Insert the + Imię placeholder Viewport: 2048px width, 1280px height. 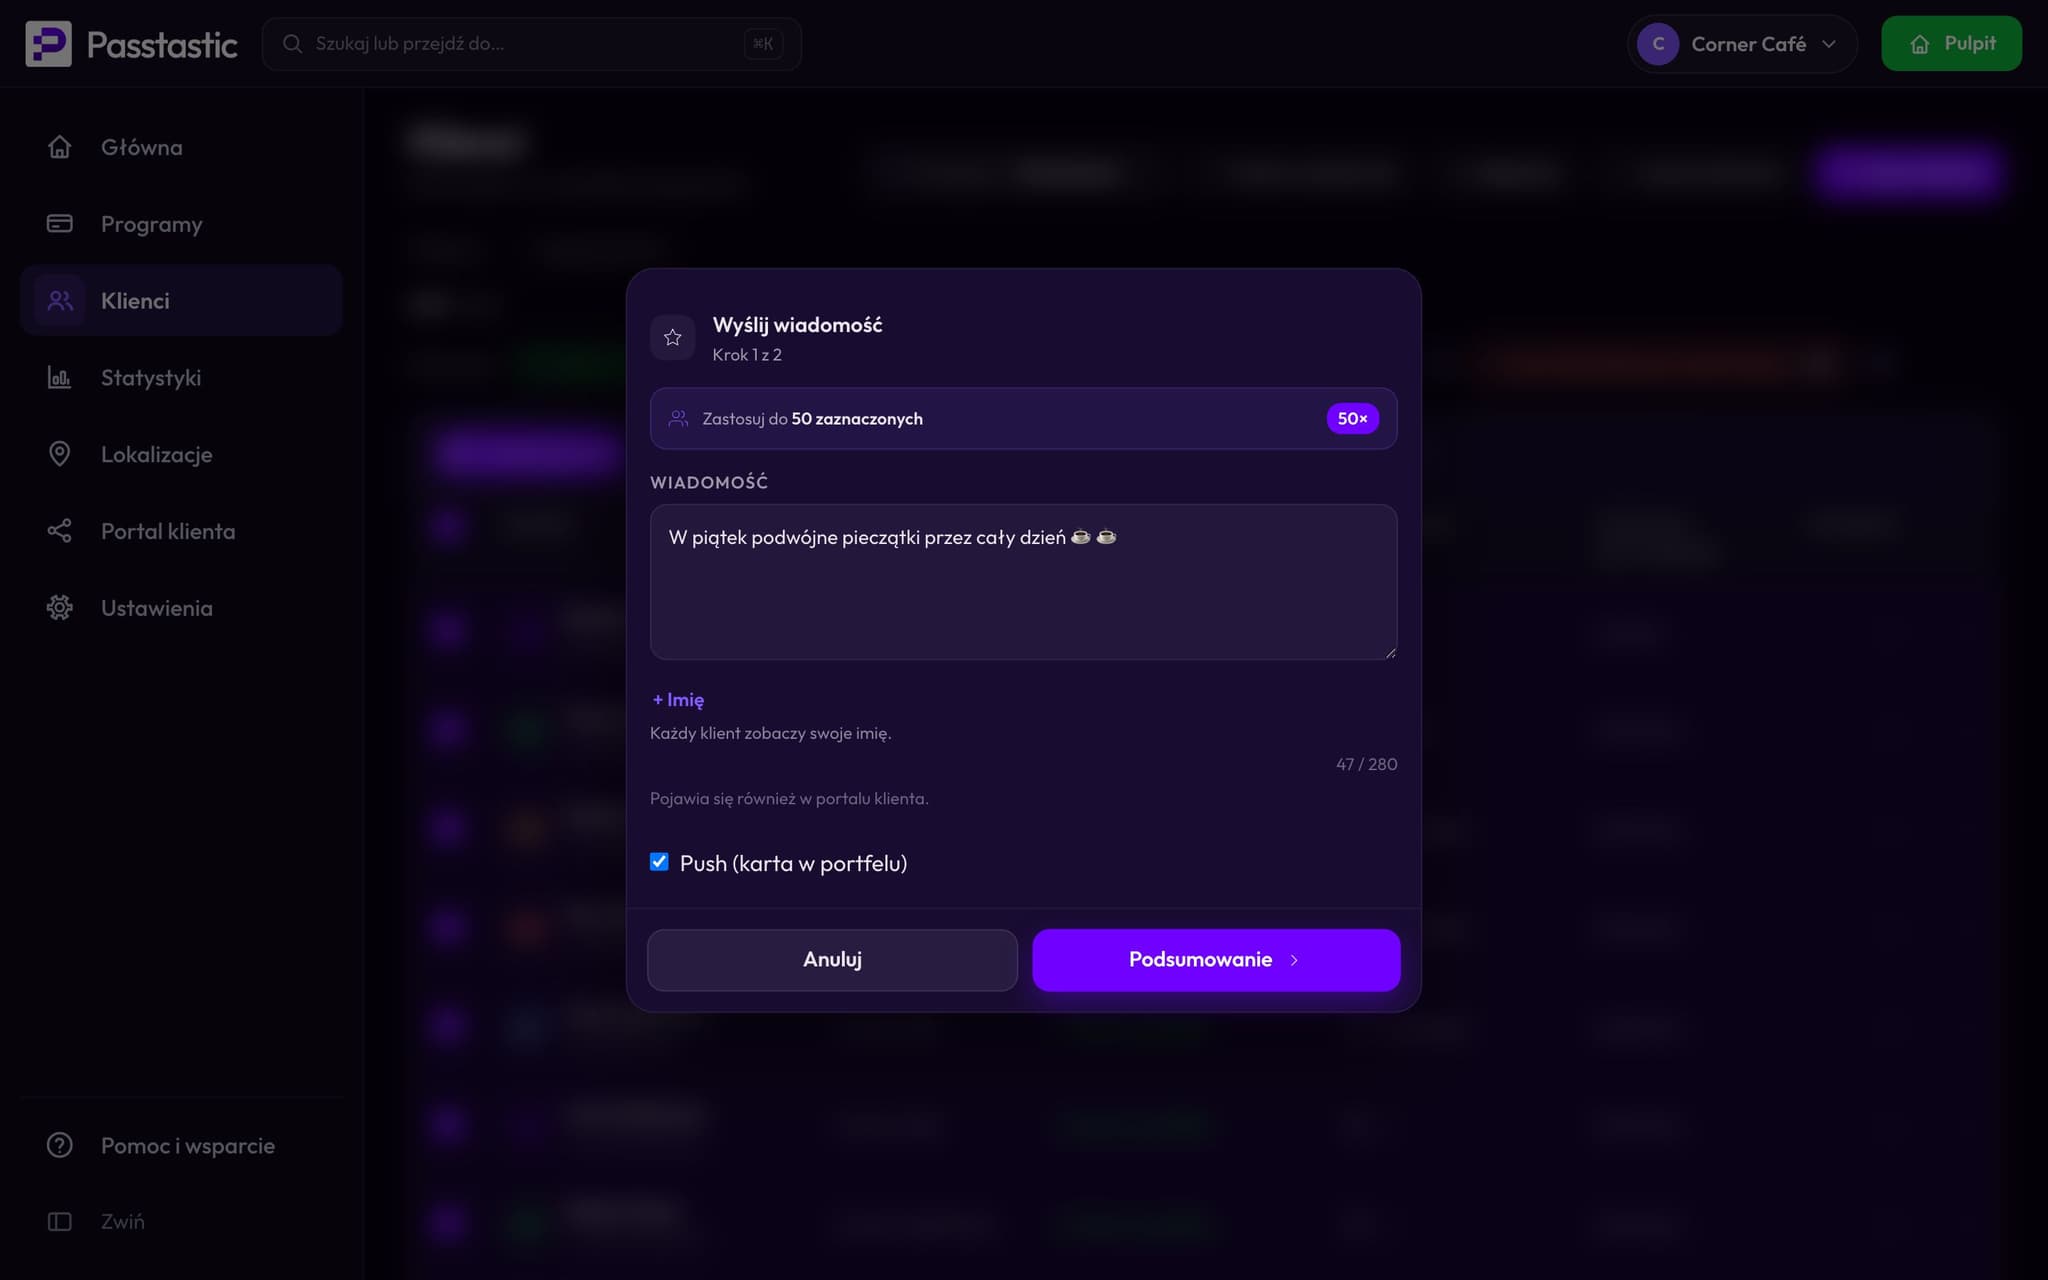coord(678,700)
